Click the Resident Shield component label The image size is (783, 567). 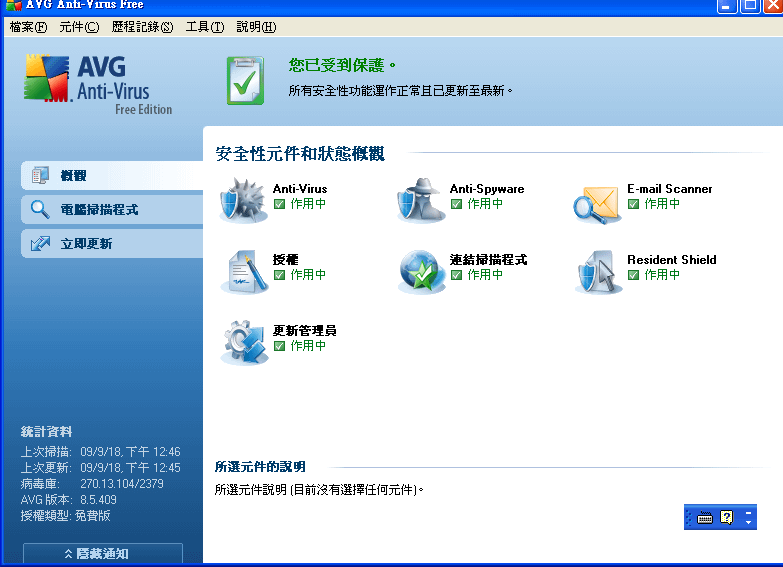672,260
